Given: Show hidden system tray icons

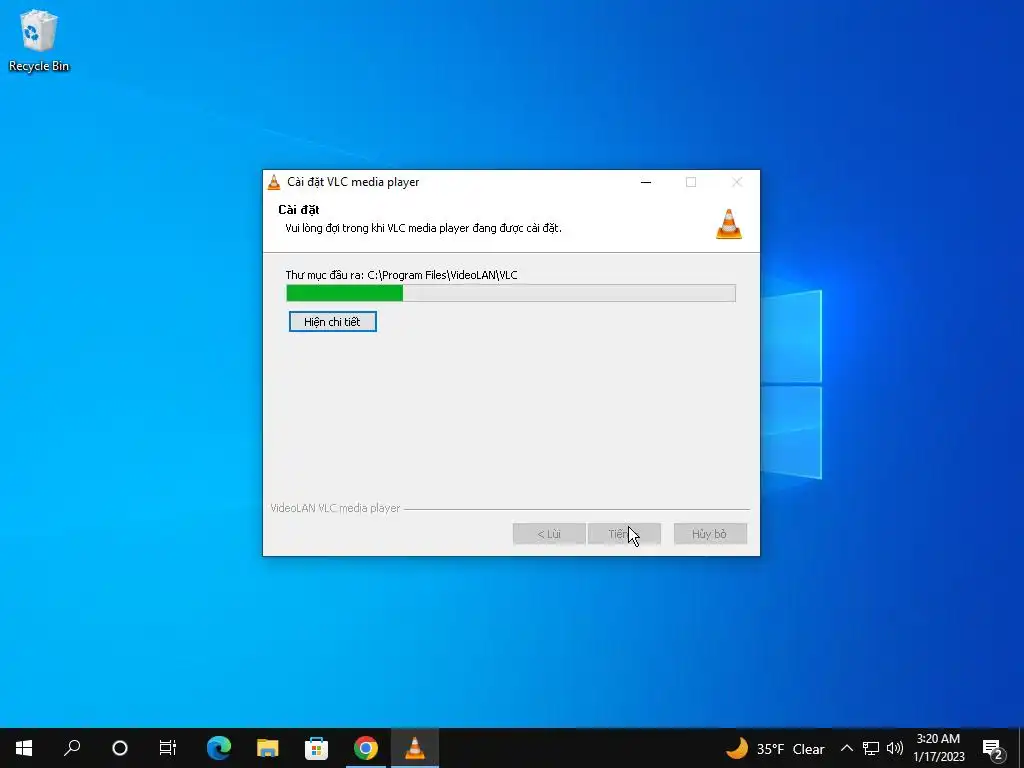Looking at the screenshot, I should pyautogui.click(x=846, y=748).
